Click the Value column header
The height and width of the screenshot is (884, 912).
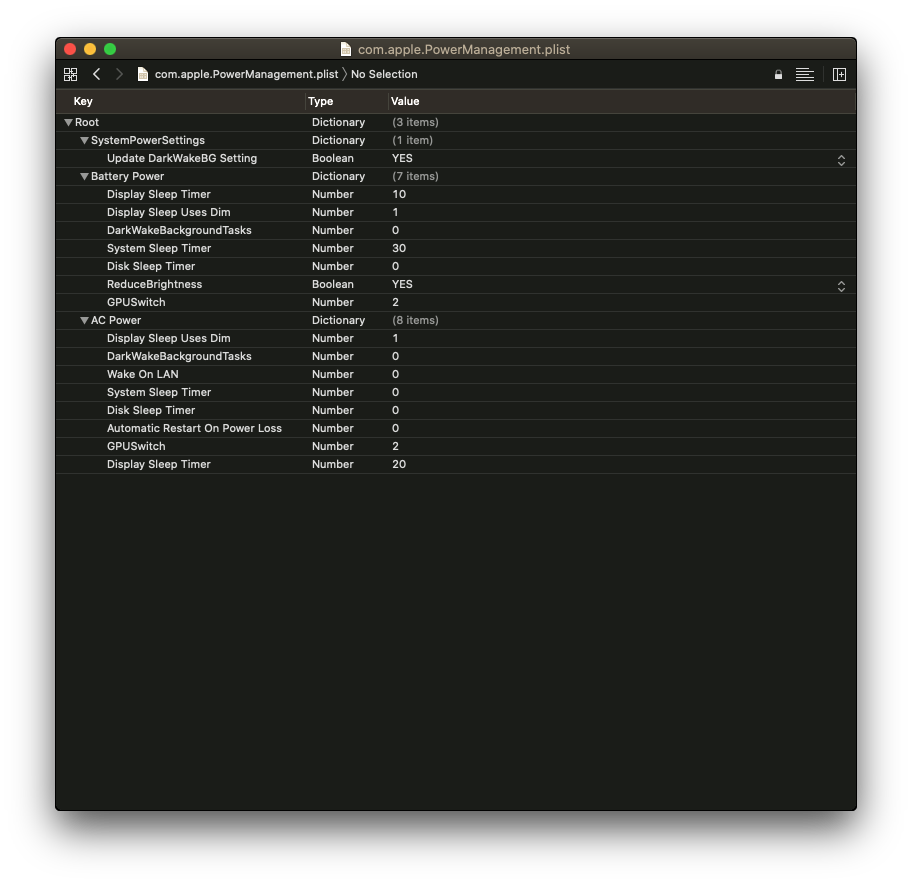coord(405,101)
